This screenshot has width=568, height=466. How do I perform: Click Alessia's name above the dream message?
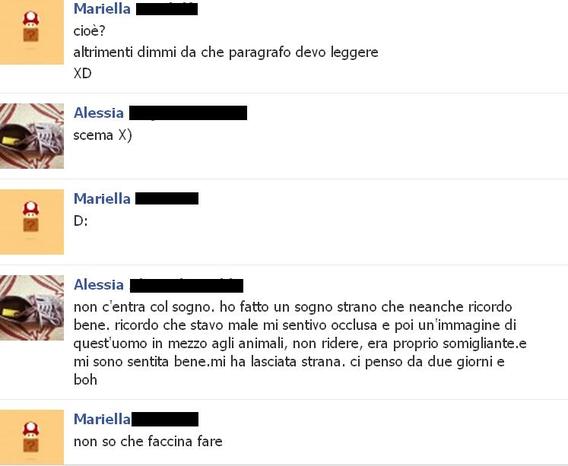99,284
